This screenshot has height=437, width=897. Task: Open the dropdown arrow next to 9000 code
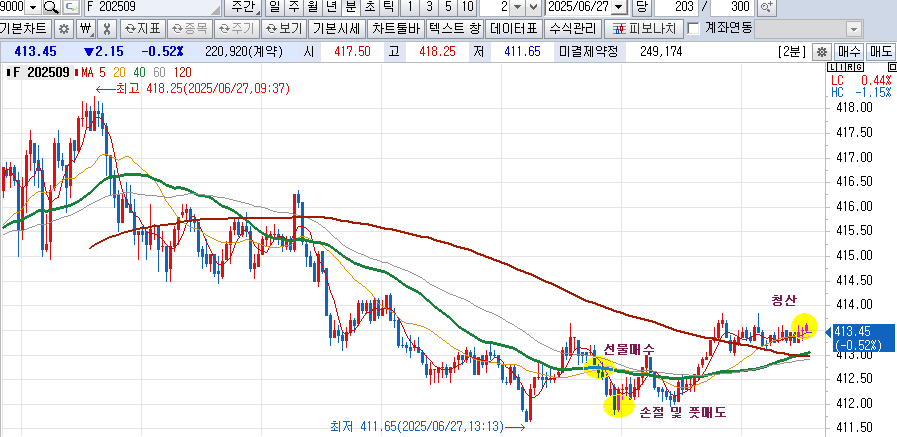(x=33, y=7)
